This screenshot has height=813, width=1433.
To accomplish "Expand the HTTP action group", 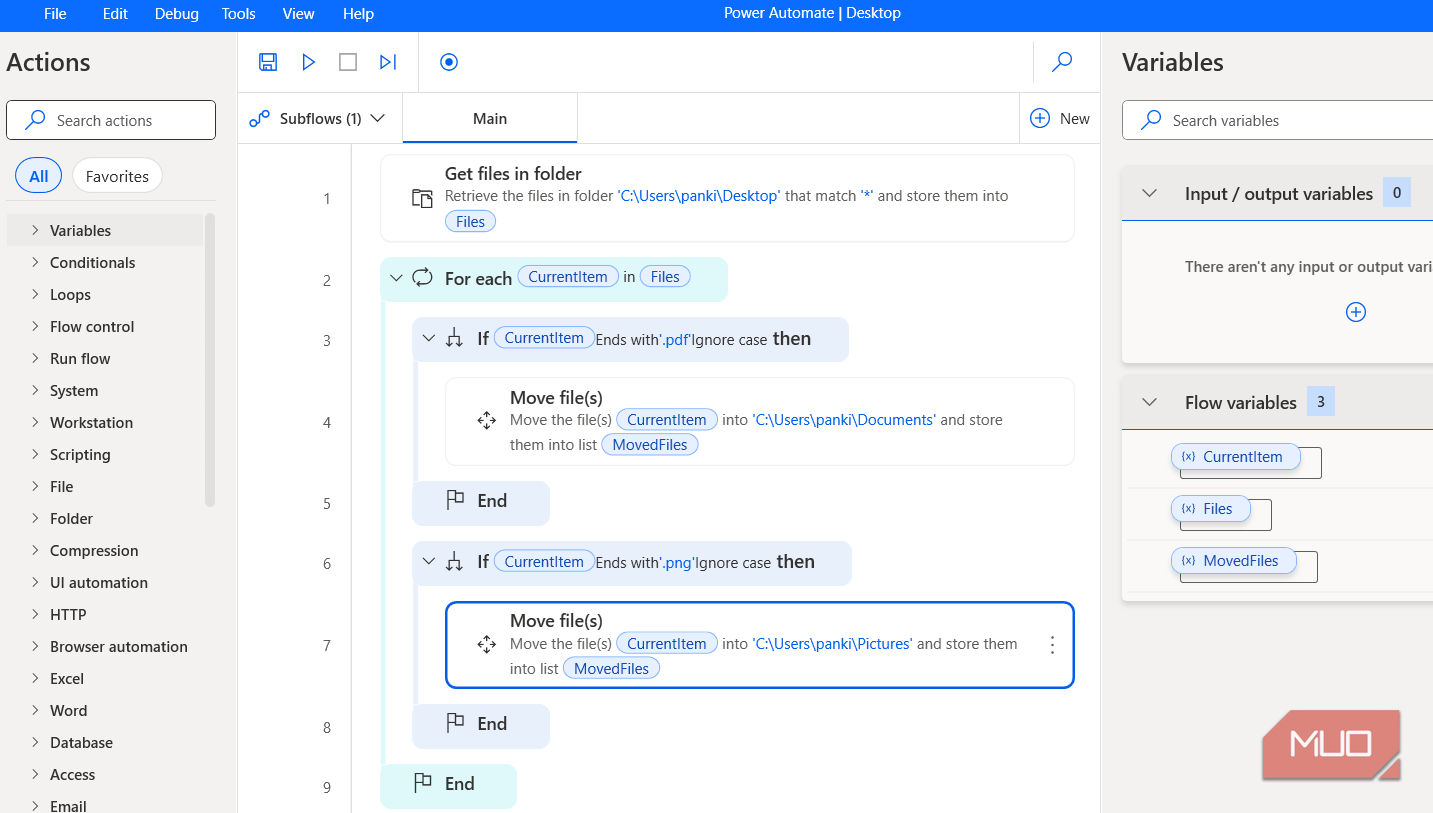I will [35, 614].
